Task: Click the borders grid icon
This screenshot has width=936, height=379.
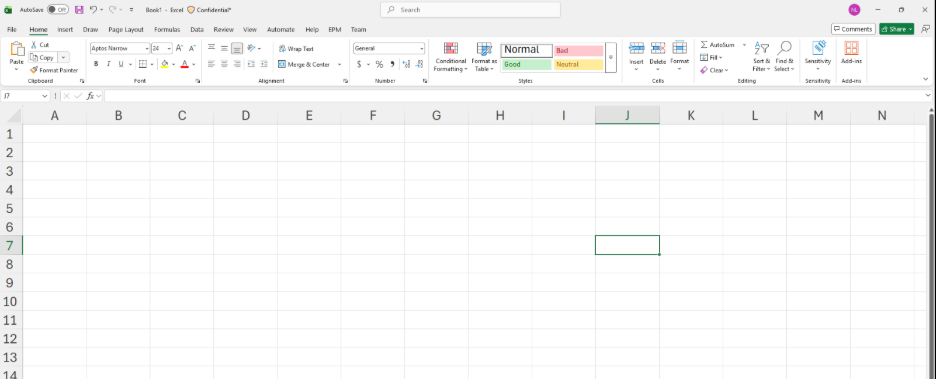Action: (143, 64)
